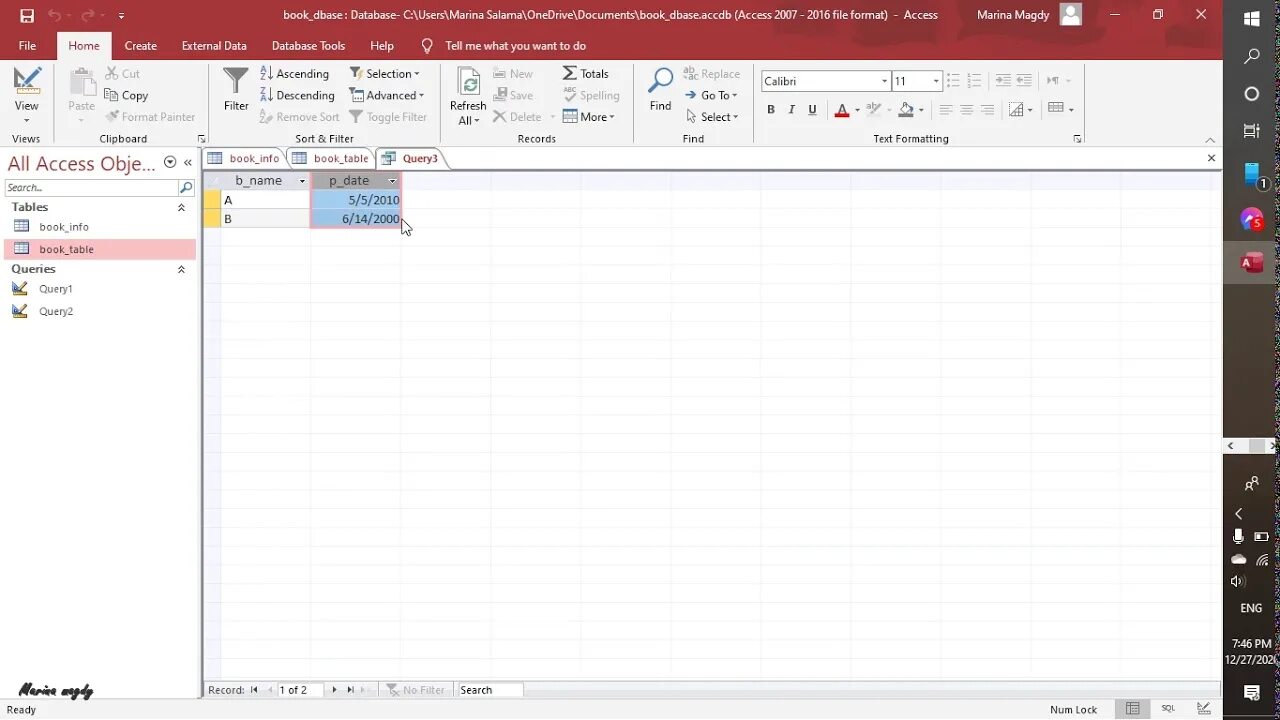Align text right
The image size is (1280, 720).
[x=987, y=110]
